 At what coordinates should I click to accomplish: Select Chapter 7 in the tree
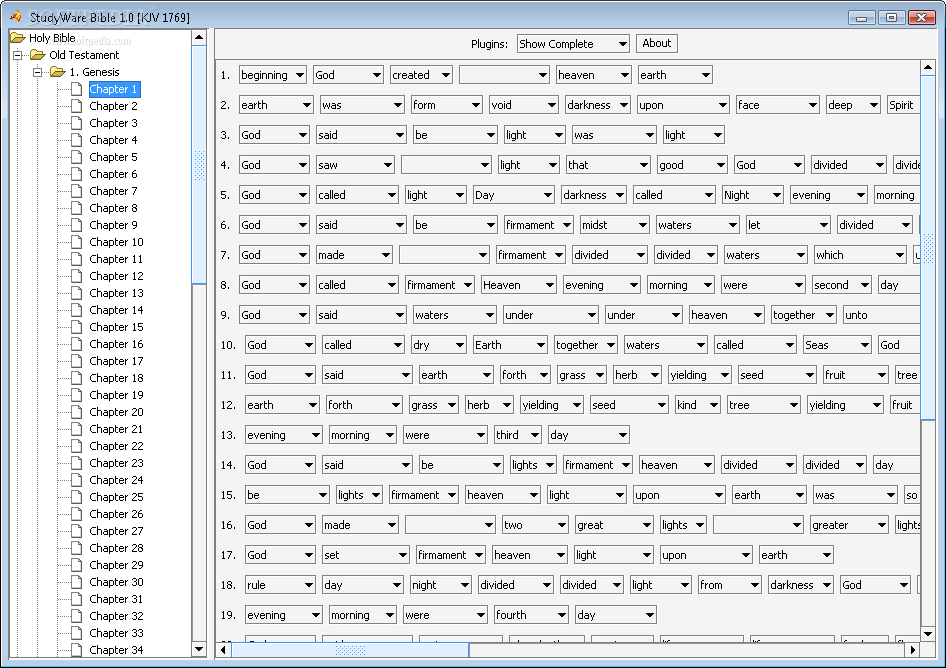click(x=113, y=191)
